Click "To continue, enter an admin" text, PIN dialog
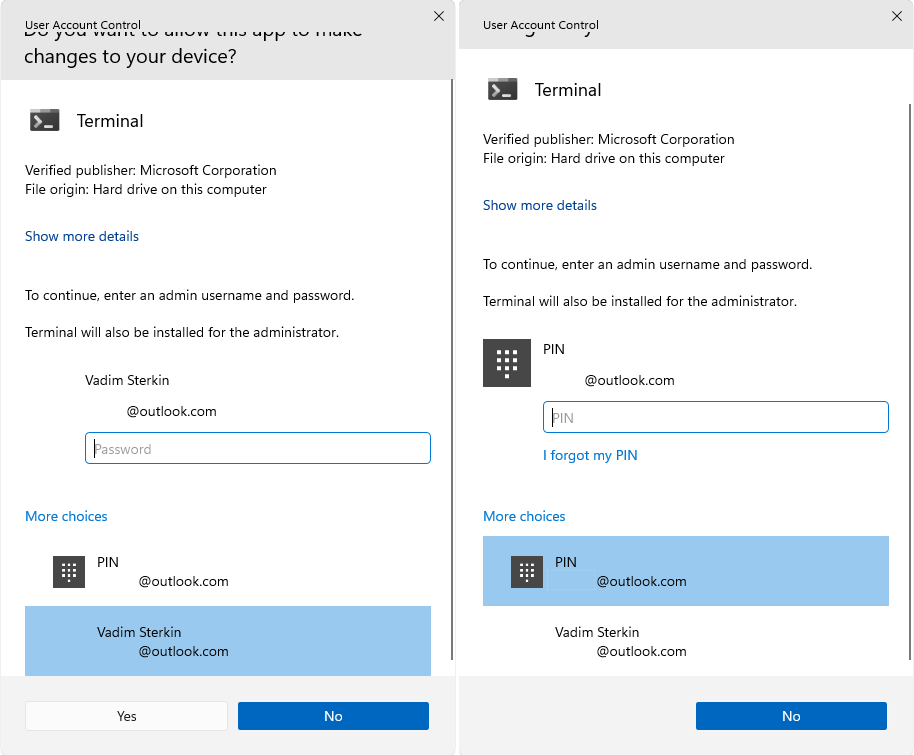The image size is (914, 755). pyautogui.click(x=648, y=264)
